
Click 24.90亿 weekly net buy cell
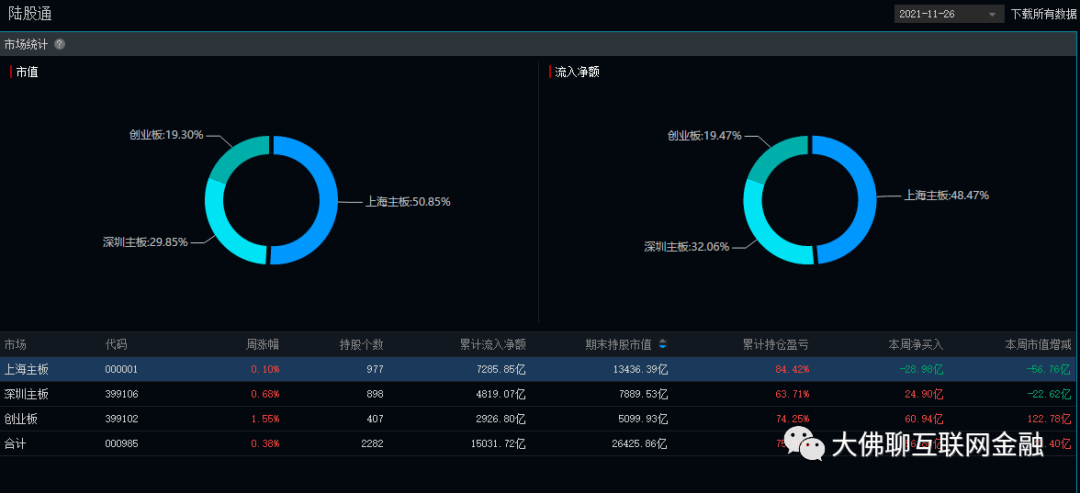coord(924,395)
